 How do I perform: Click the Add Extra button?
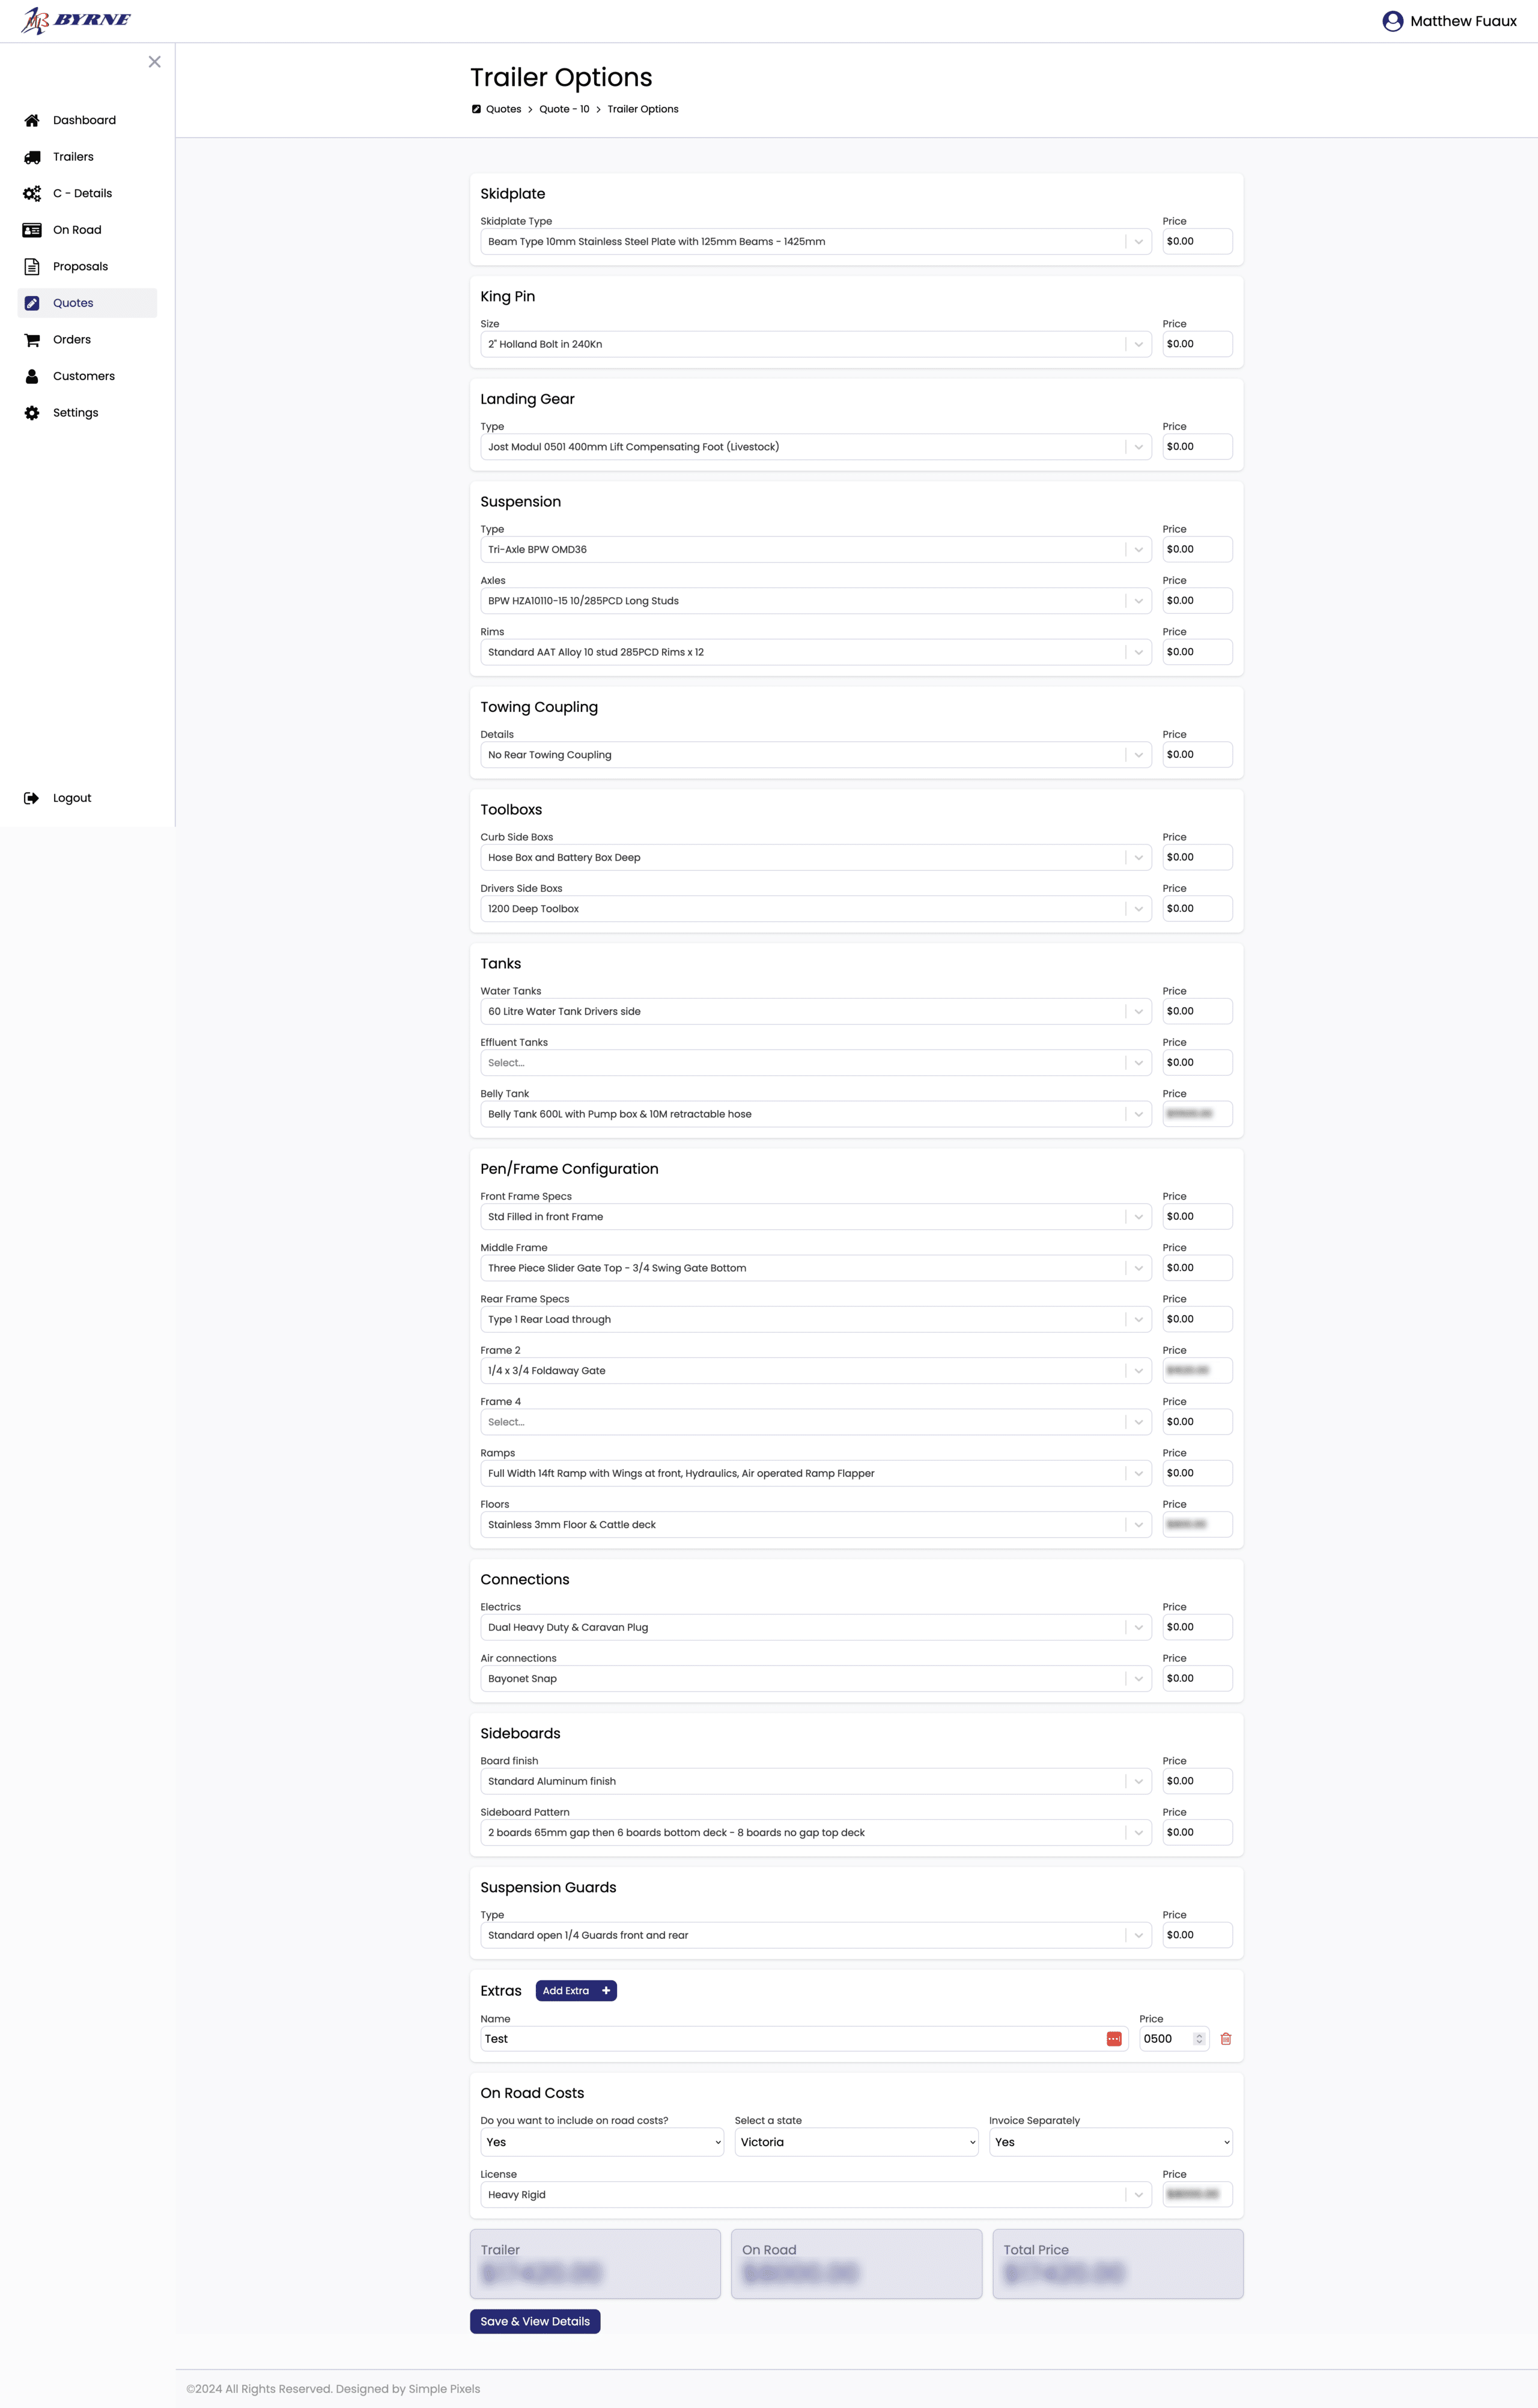tap(576, 1991)
